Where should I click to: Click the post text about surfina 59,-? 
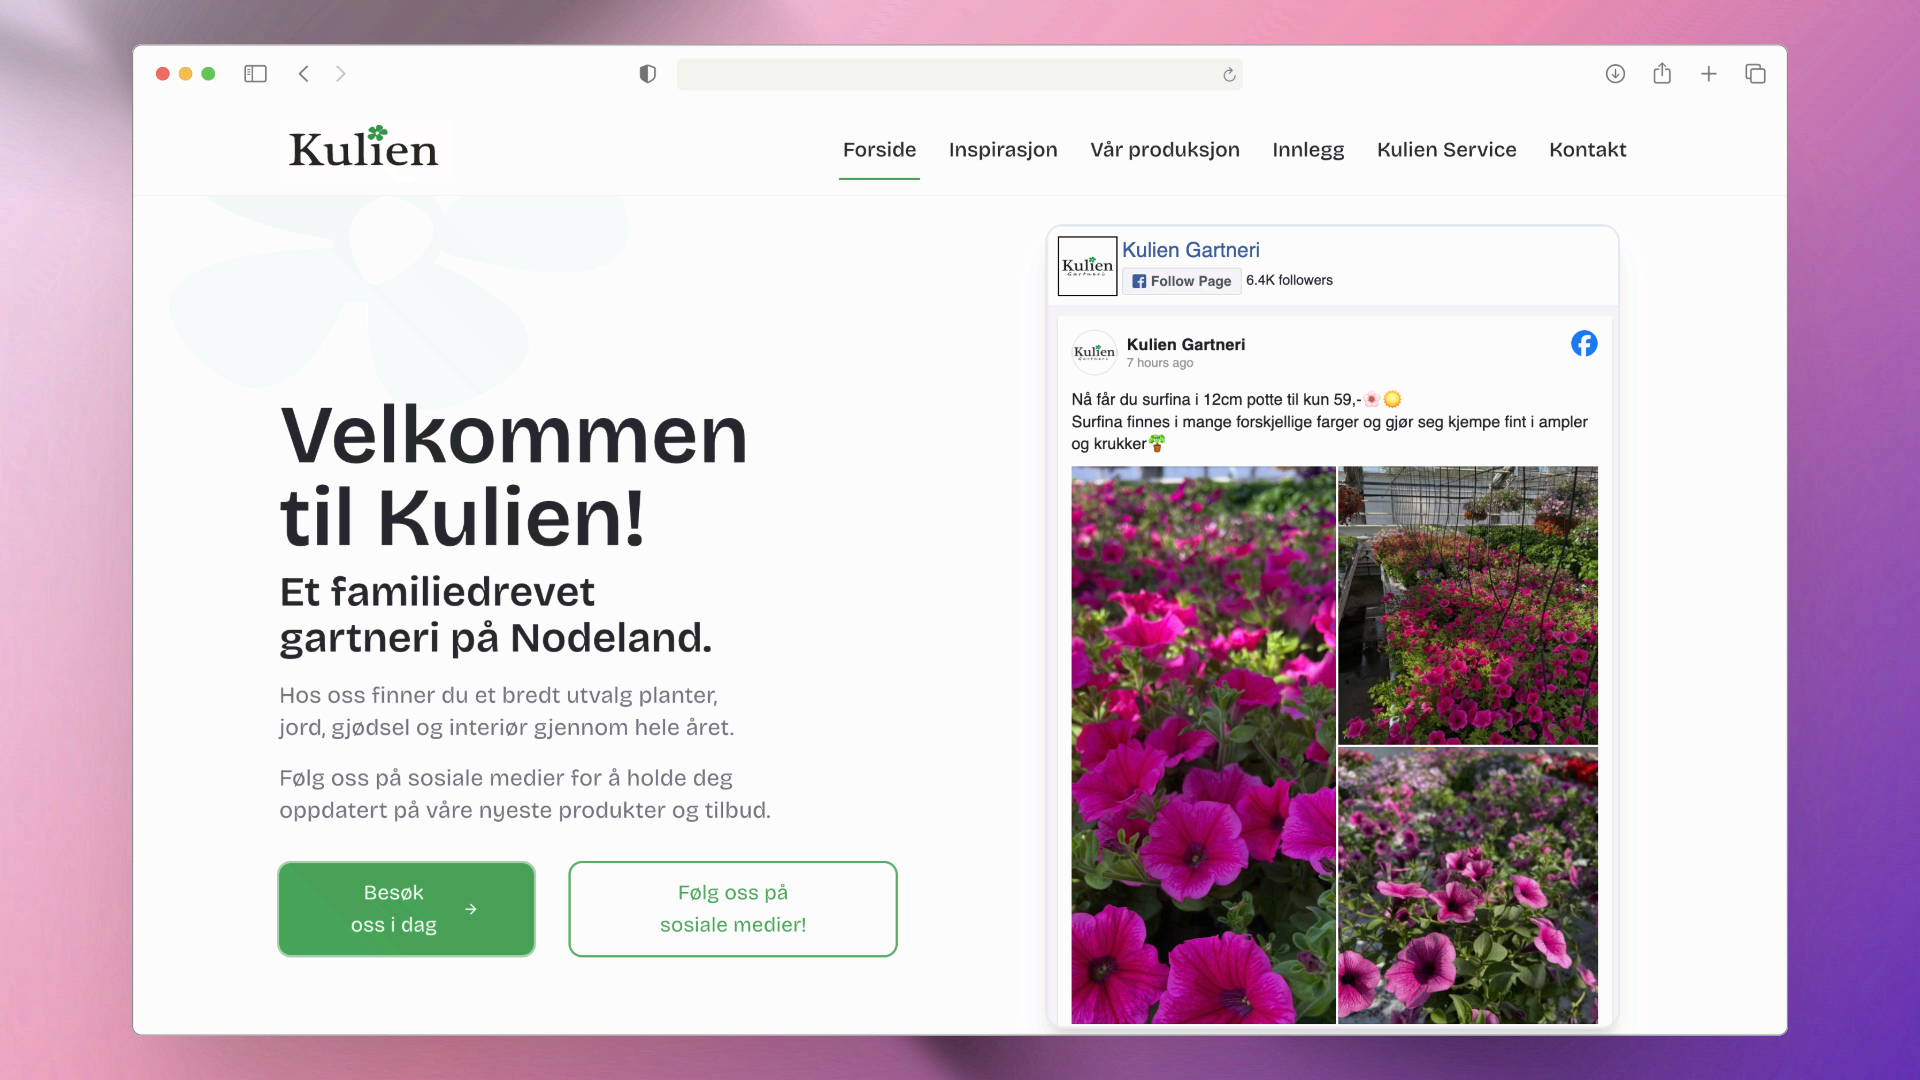[x=1329, y=422]
